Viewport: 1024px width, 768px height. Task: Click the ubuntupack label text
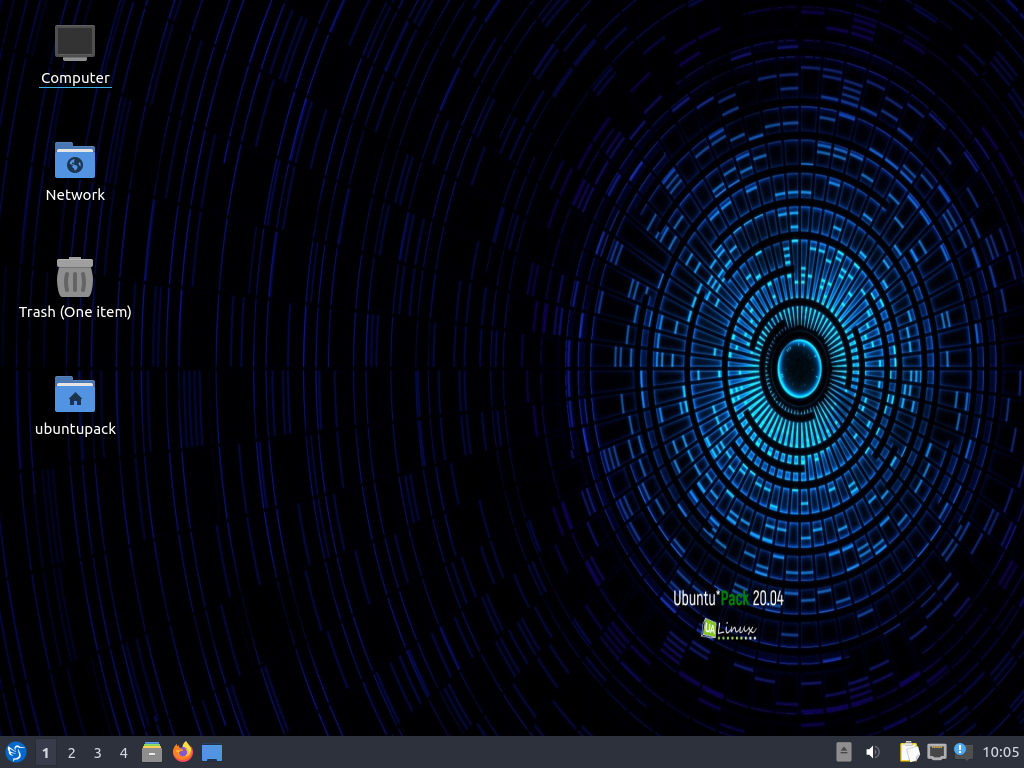pos(75,428)
